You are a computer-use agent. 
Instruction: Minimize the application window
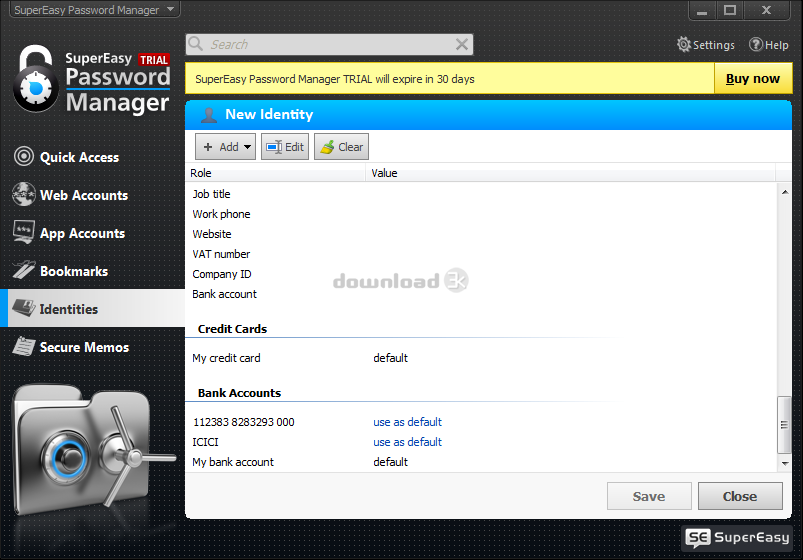(x=702, y=10)
